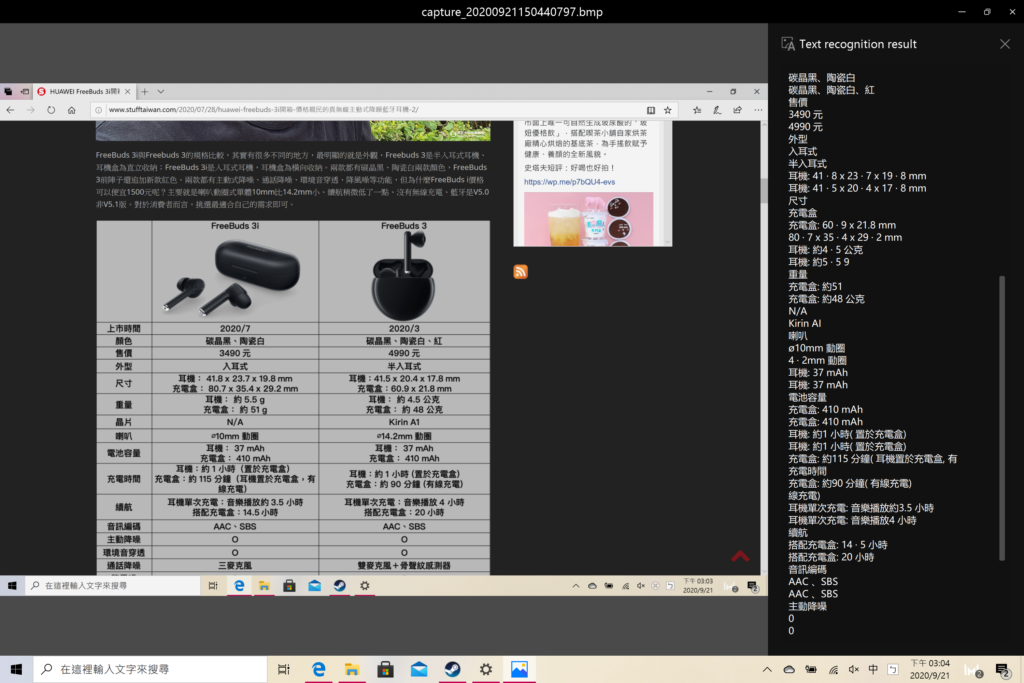Select the recognized text "續航"
The height and width of the screenshot is (683, 1024).
pyautogui.click(x=798, y=532)
